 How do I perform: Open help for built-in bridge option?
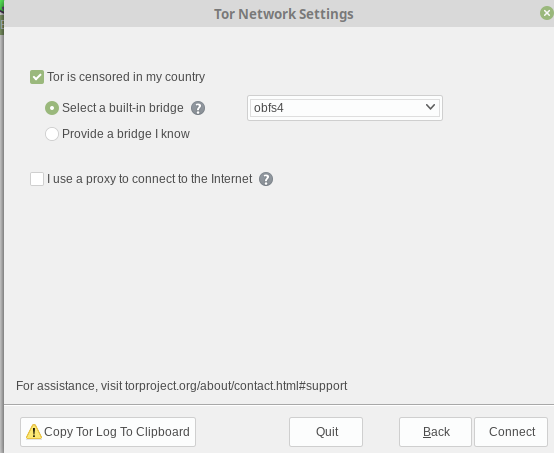pos(198,108)
